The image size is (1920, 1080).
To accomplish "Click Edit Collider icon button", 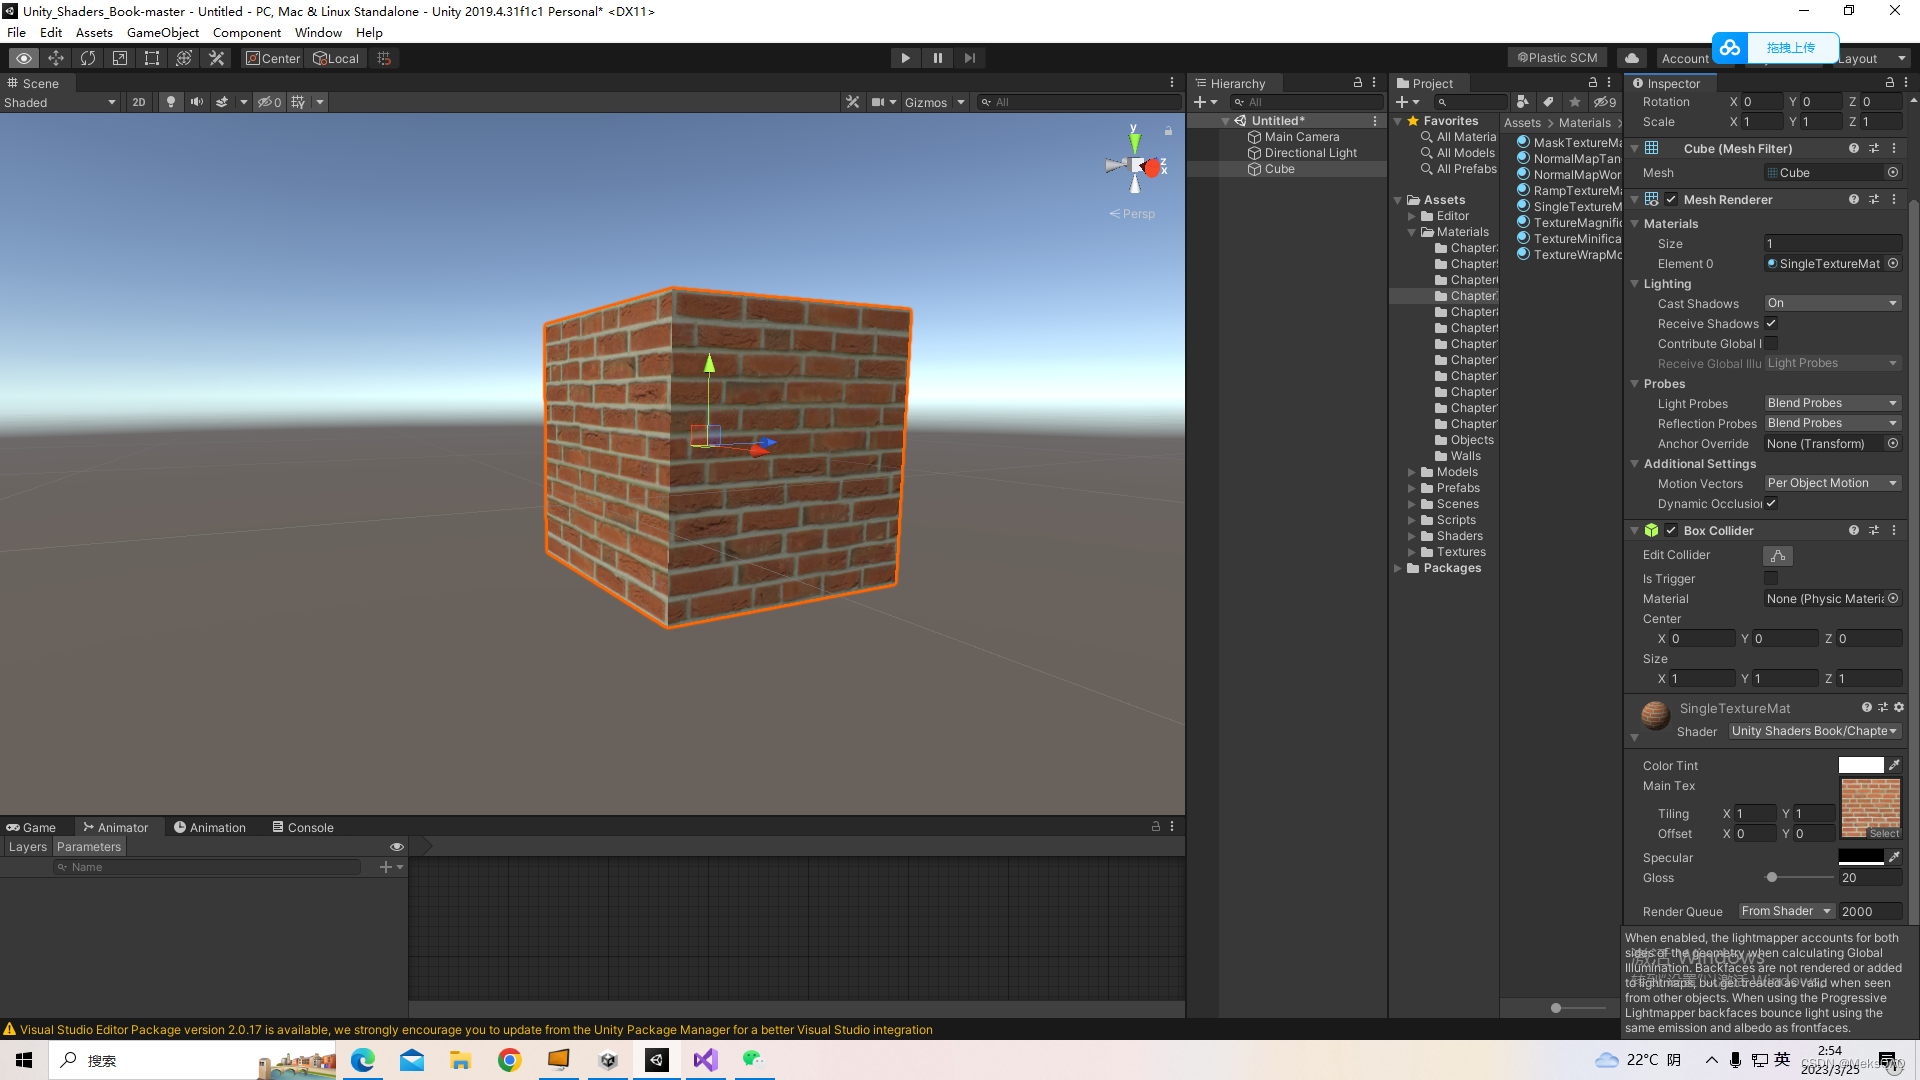I will [x=1777, y=555].
